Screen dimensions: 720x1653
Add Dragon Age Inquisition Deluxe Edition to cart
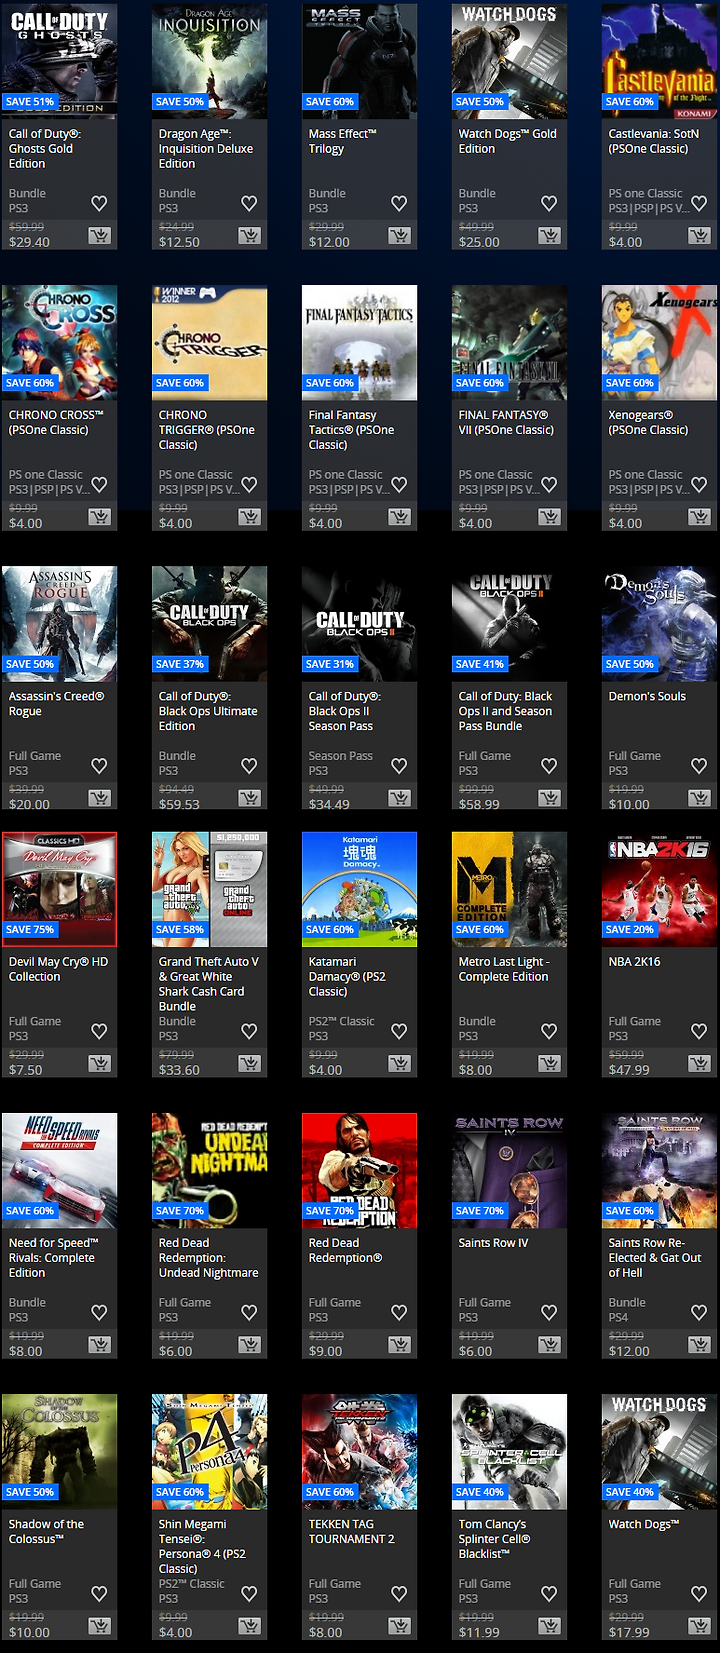tap(250, 236)
